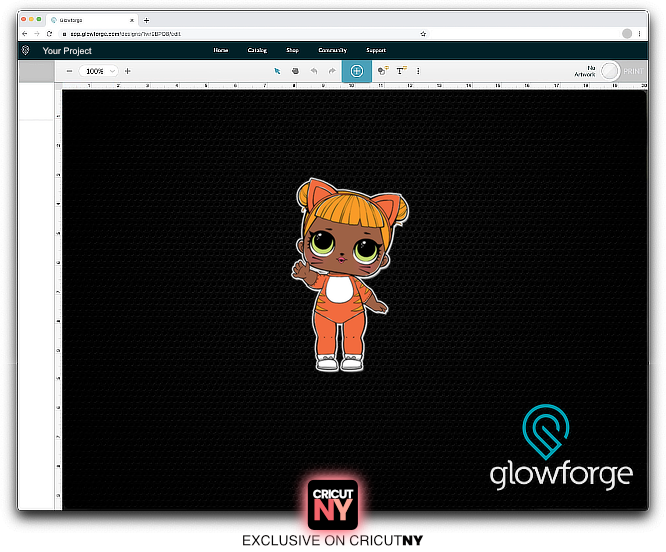The height and width of the screenshot is (552, 666).
Task: Open the Chrome three-dot menu
Action: pyautogui.click(x=639, y=34)
